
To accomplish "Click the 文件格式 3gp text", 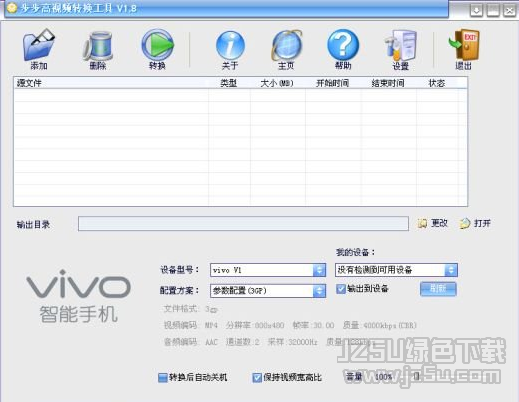I will pyautogui.click(x=190, y=309).
